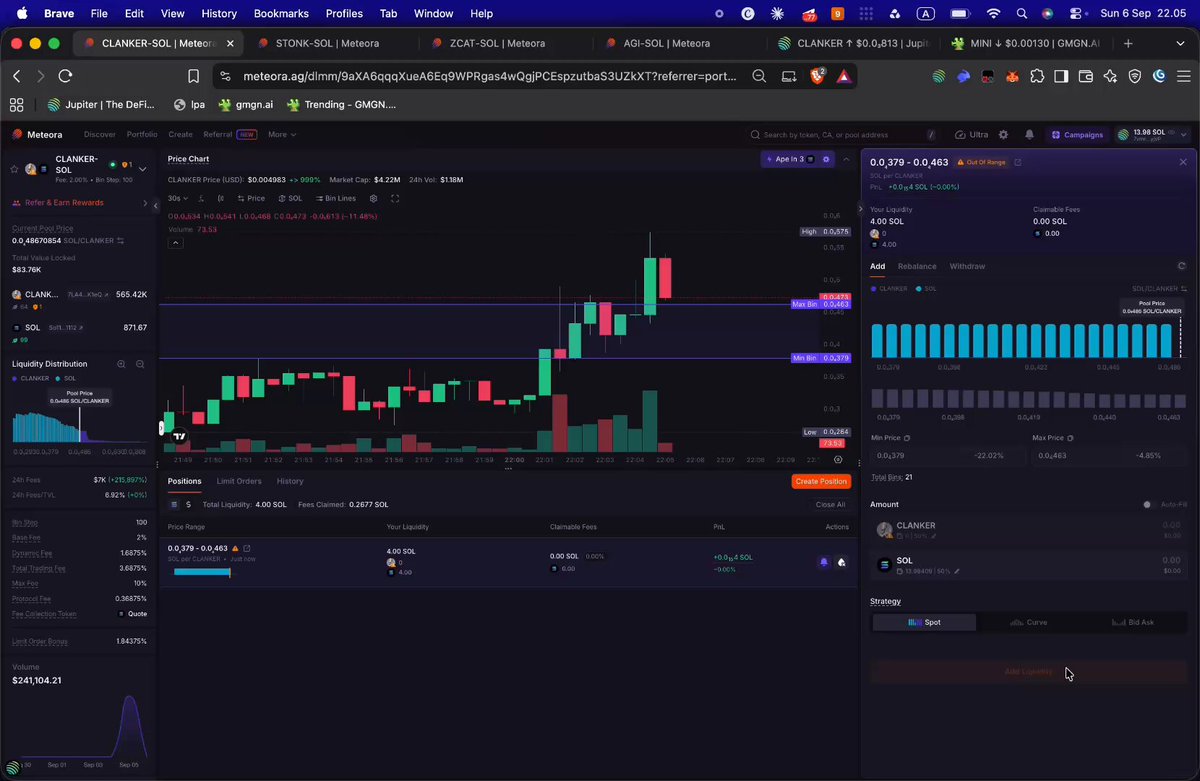Screen dimensions: 1200x781
Task: Click the Campaigns button
Action: (1077, 134)
